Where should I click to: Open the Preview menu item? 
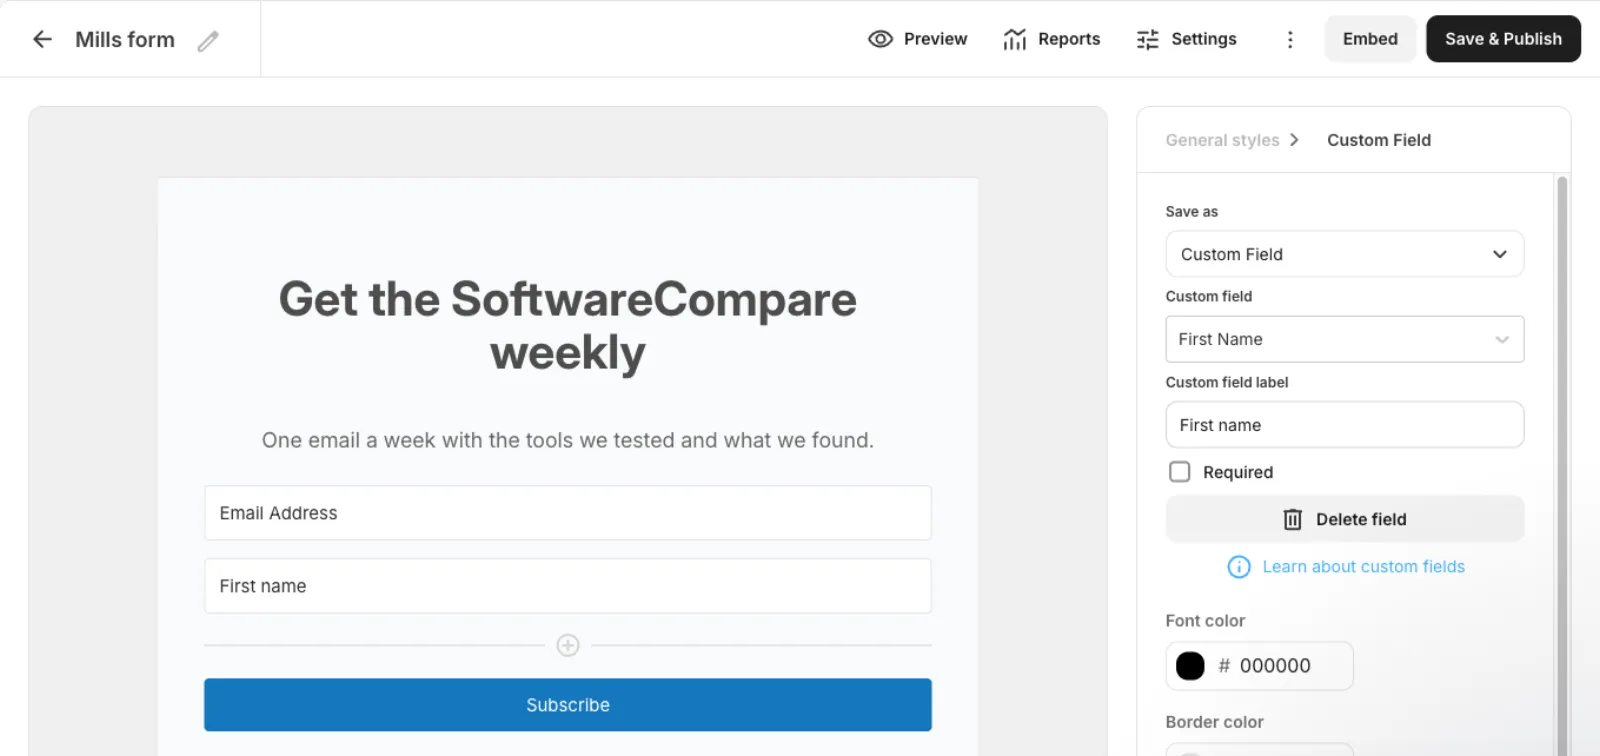pos(917,39)
